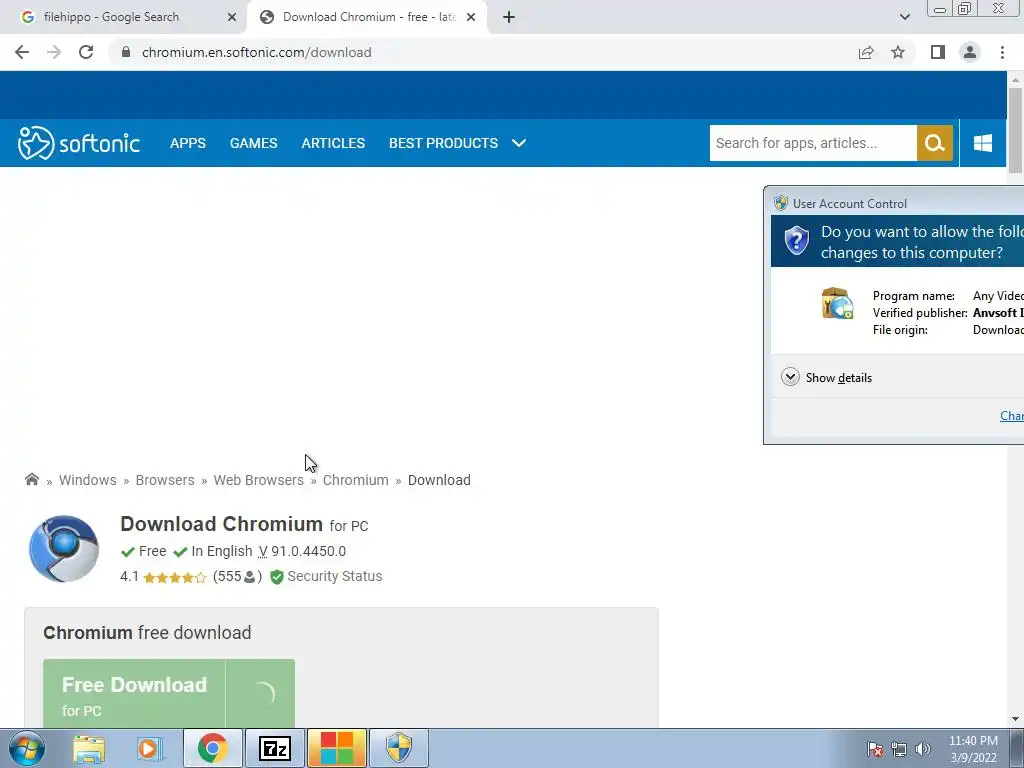Open the File Explorer taskbar icon
Image resolution: width=1024 pixels, height=768 pixels.
point(89,748)
